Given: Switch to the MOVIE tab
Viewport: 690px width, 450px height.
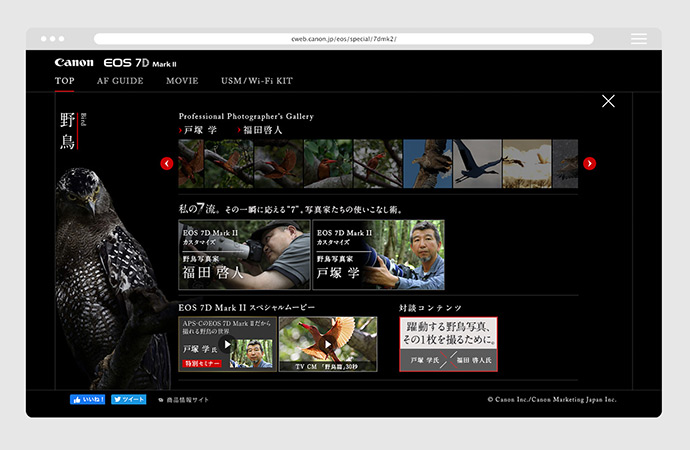Looking at the screenshot, I should (x=182, y=81).
